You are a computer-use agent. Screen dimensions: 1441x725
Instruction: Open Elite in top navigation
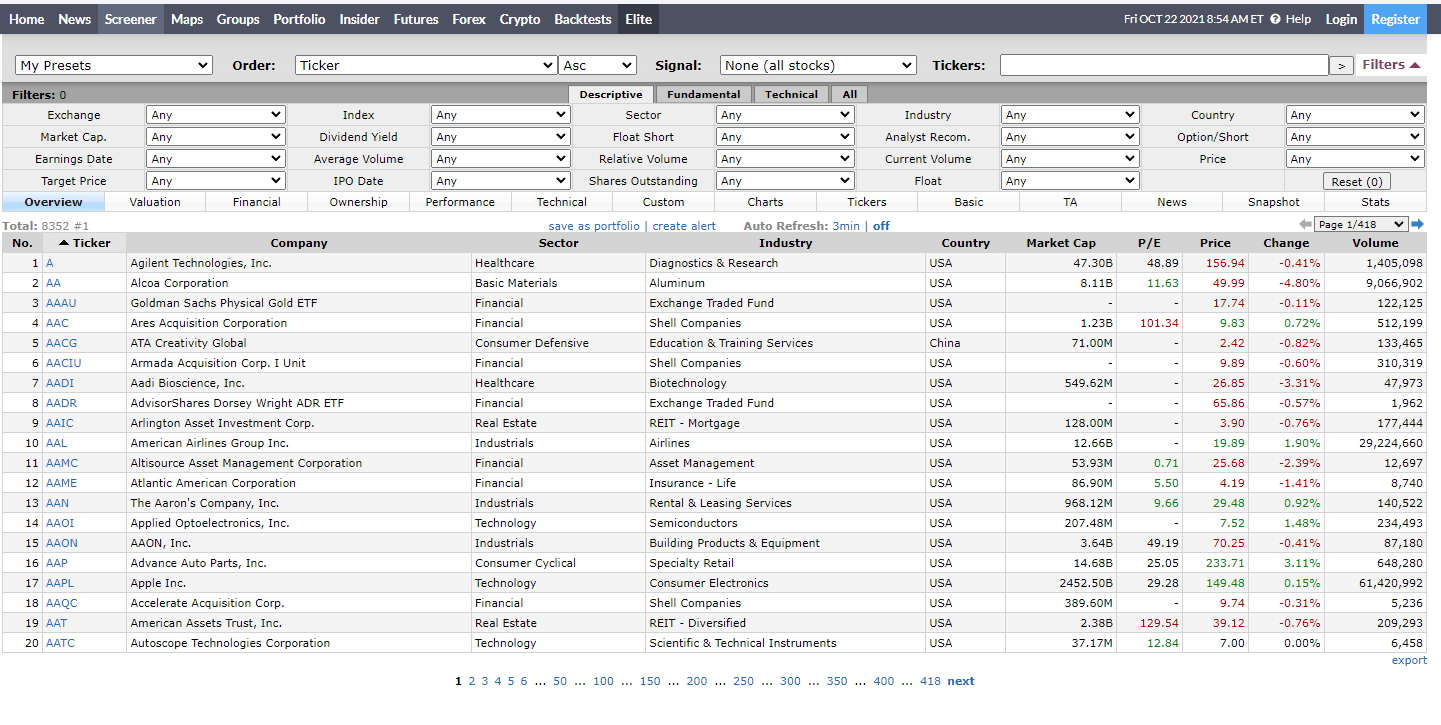(638, 19)
